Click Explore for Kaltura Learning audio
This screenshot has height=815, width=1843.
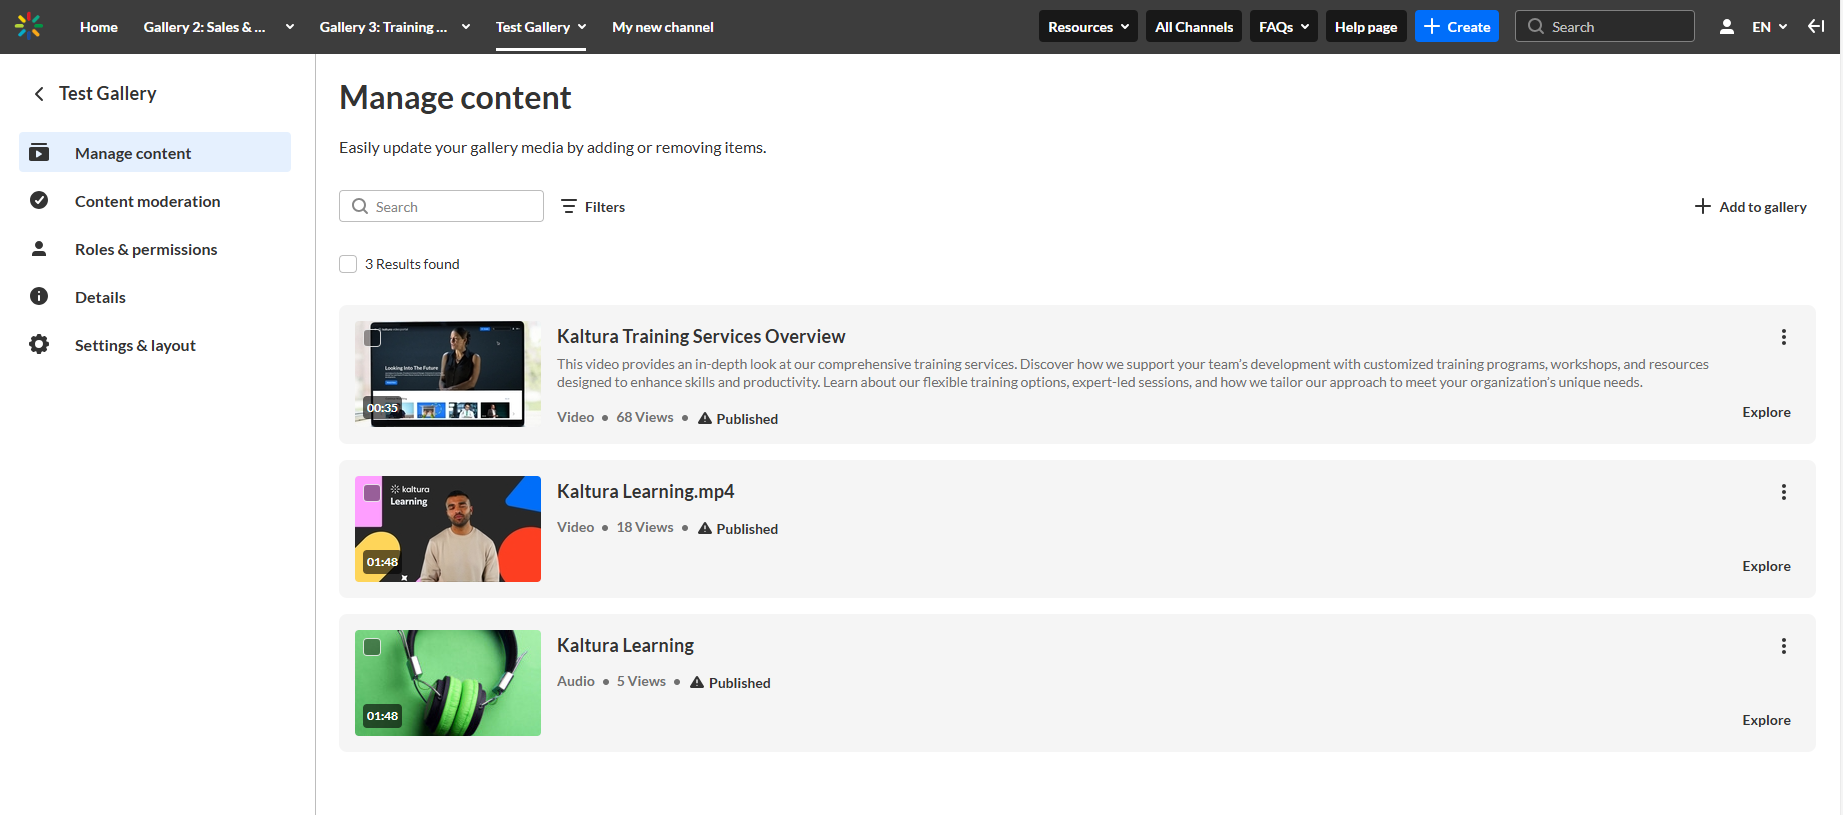point(1766,720)
